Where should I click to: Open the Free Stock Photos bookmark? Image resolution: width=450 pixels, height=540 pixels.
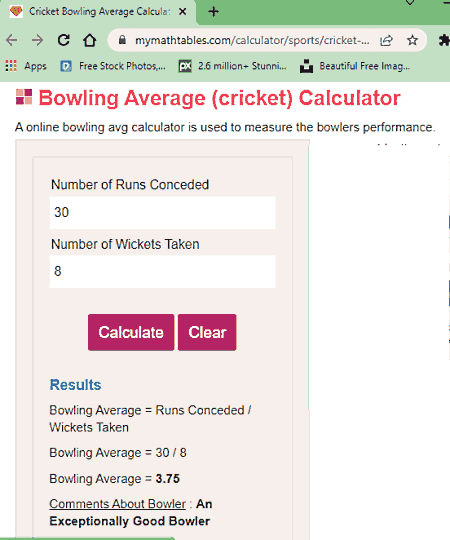[113, 66]
